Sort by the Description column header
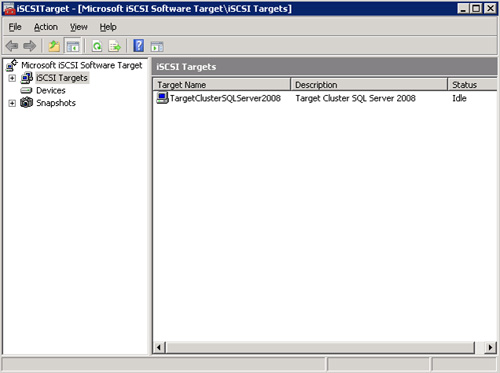This screenshot has height=373, width=500. pos(369,85)
